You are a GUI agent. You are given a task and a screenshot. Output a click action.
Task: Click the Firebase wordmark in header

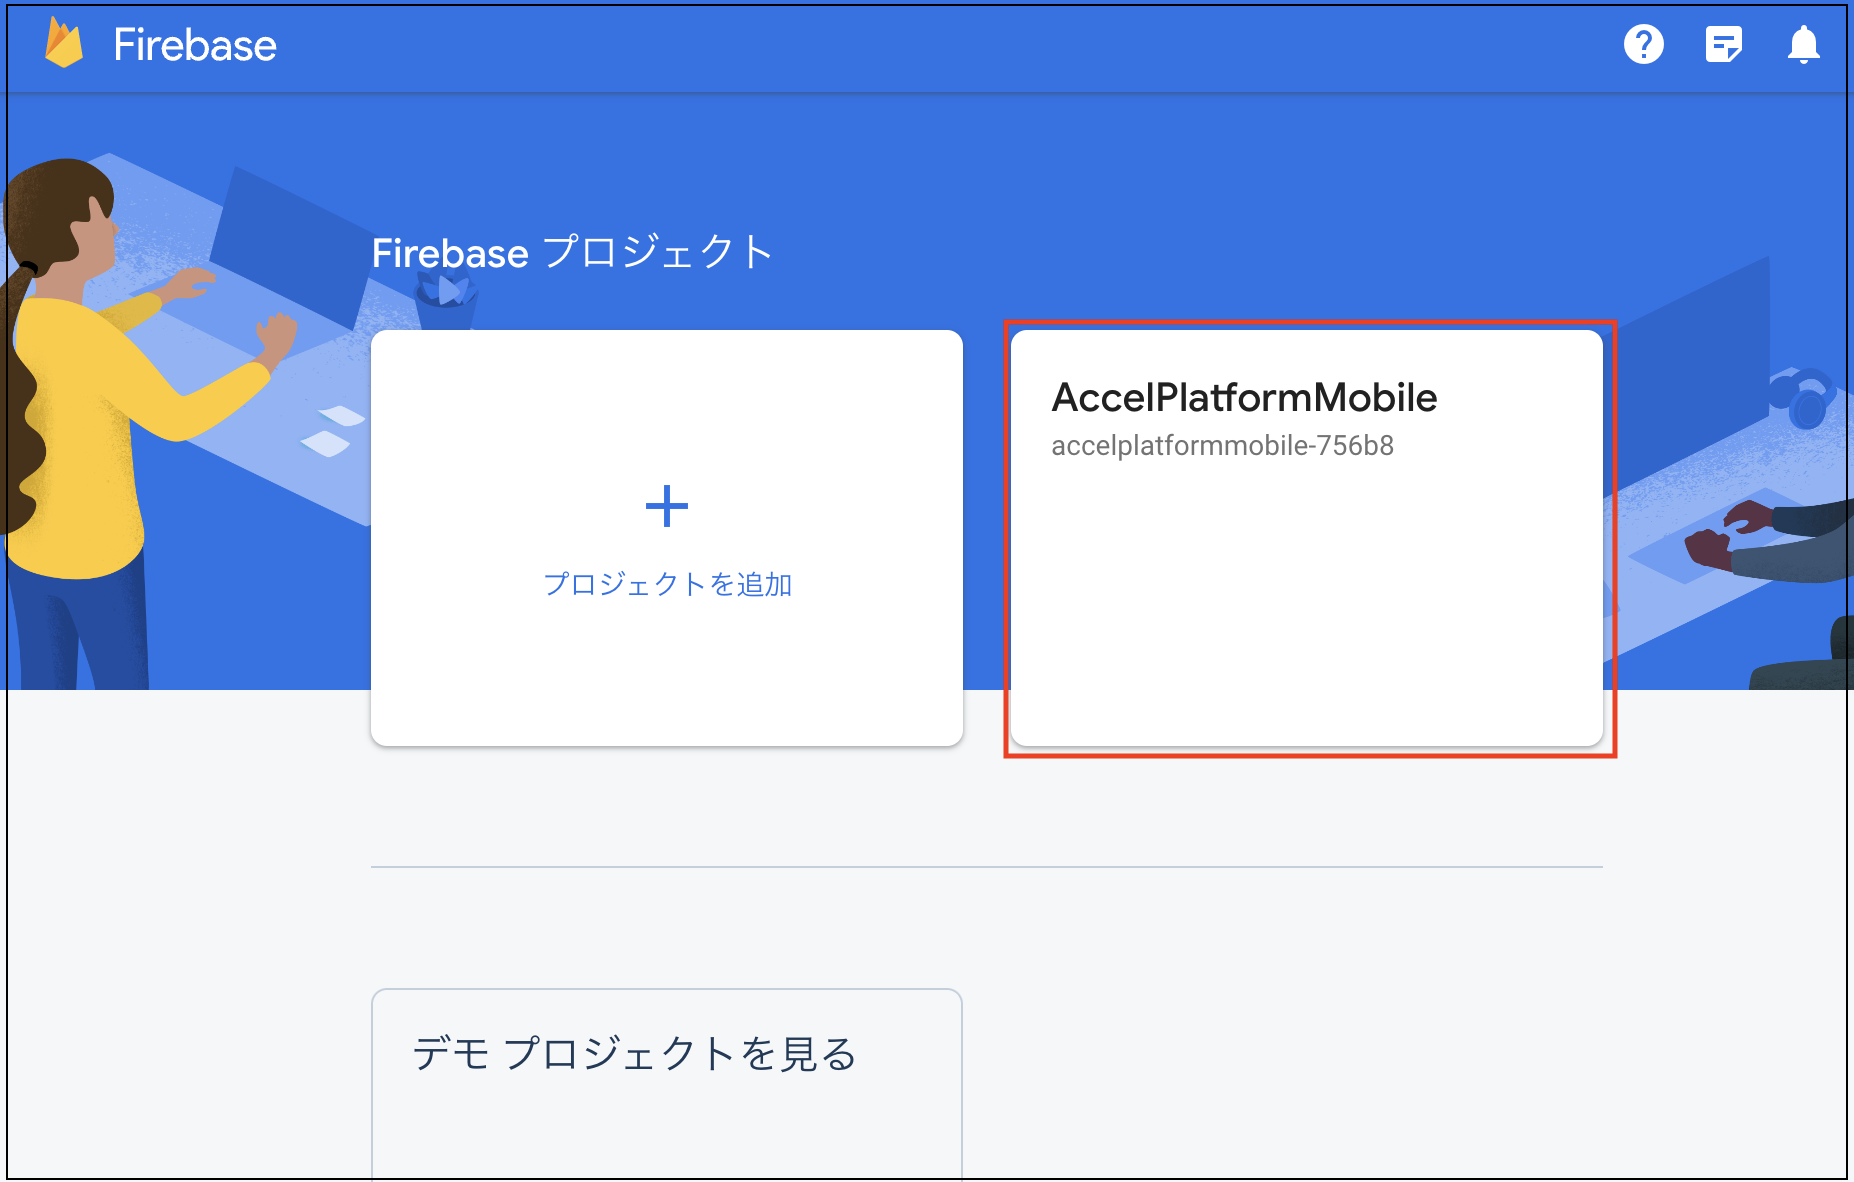(x=195, y=45)
